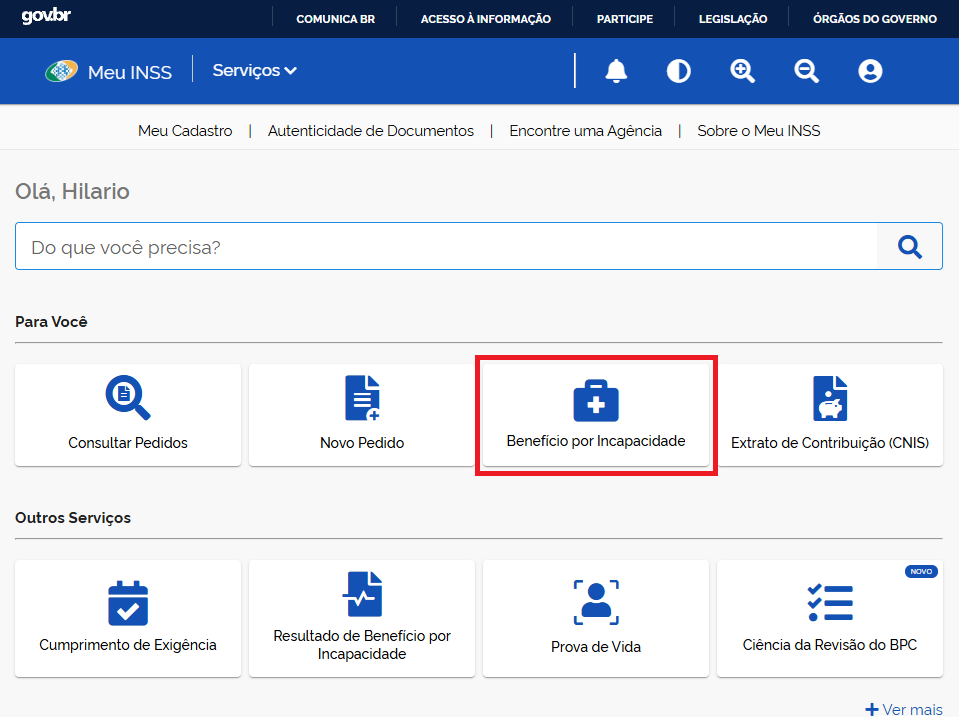Click the 'Olá, Hilario' greeting text
The image size is (959, 717).
[72, 191]
